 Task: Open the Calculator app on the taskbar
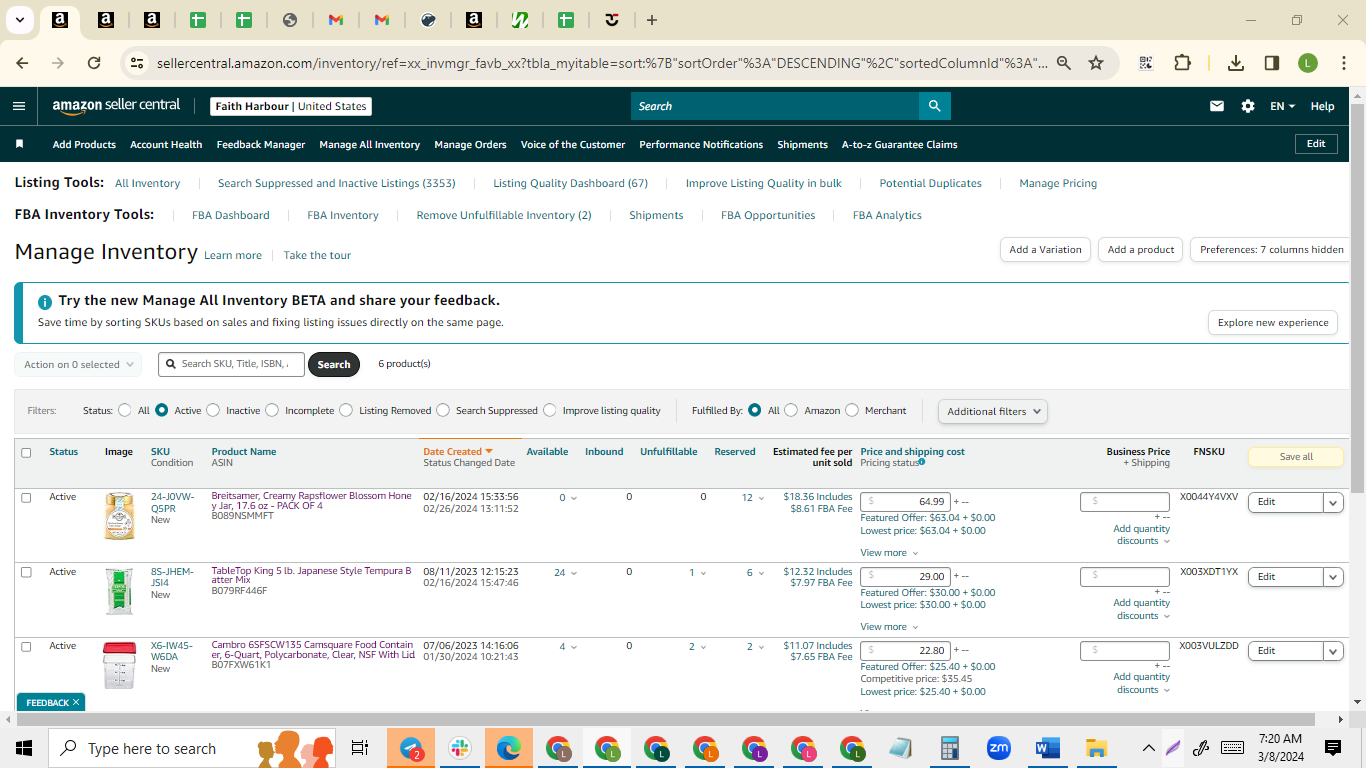[950, 748]
